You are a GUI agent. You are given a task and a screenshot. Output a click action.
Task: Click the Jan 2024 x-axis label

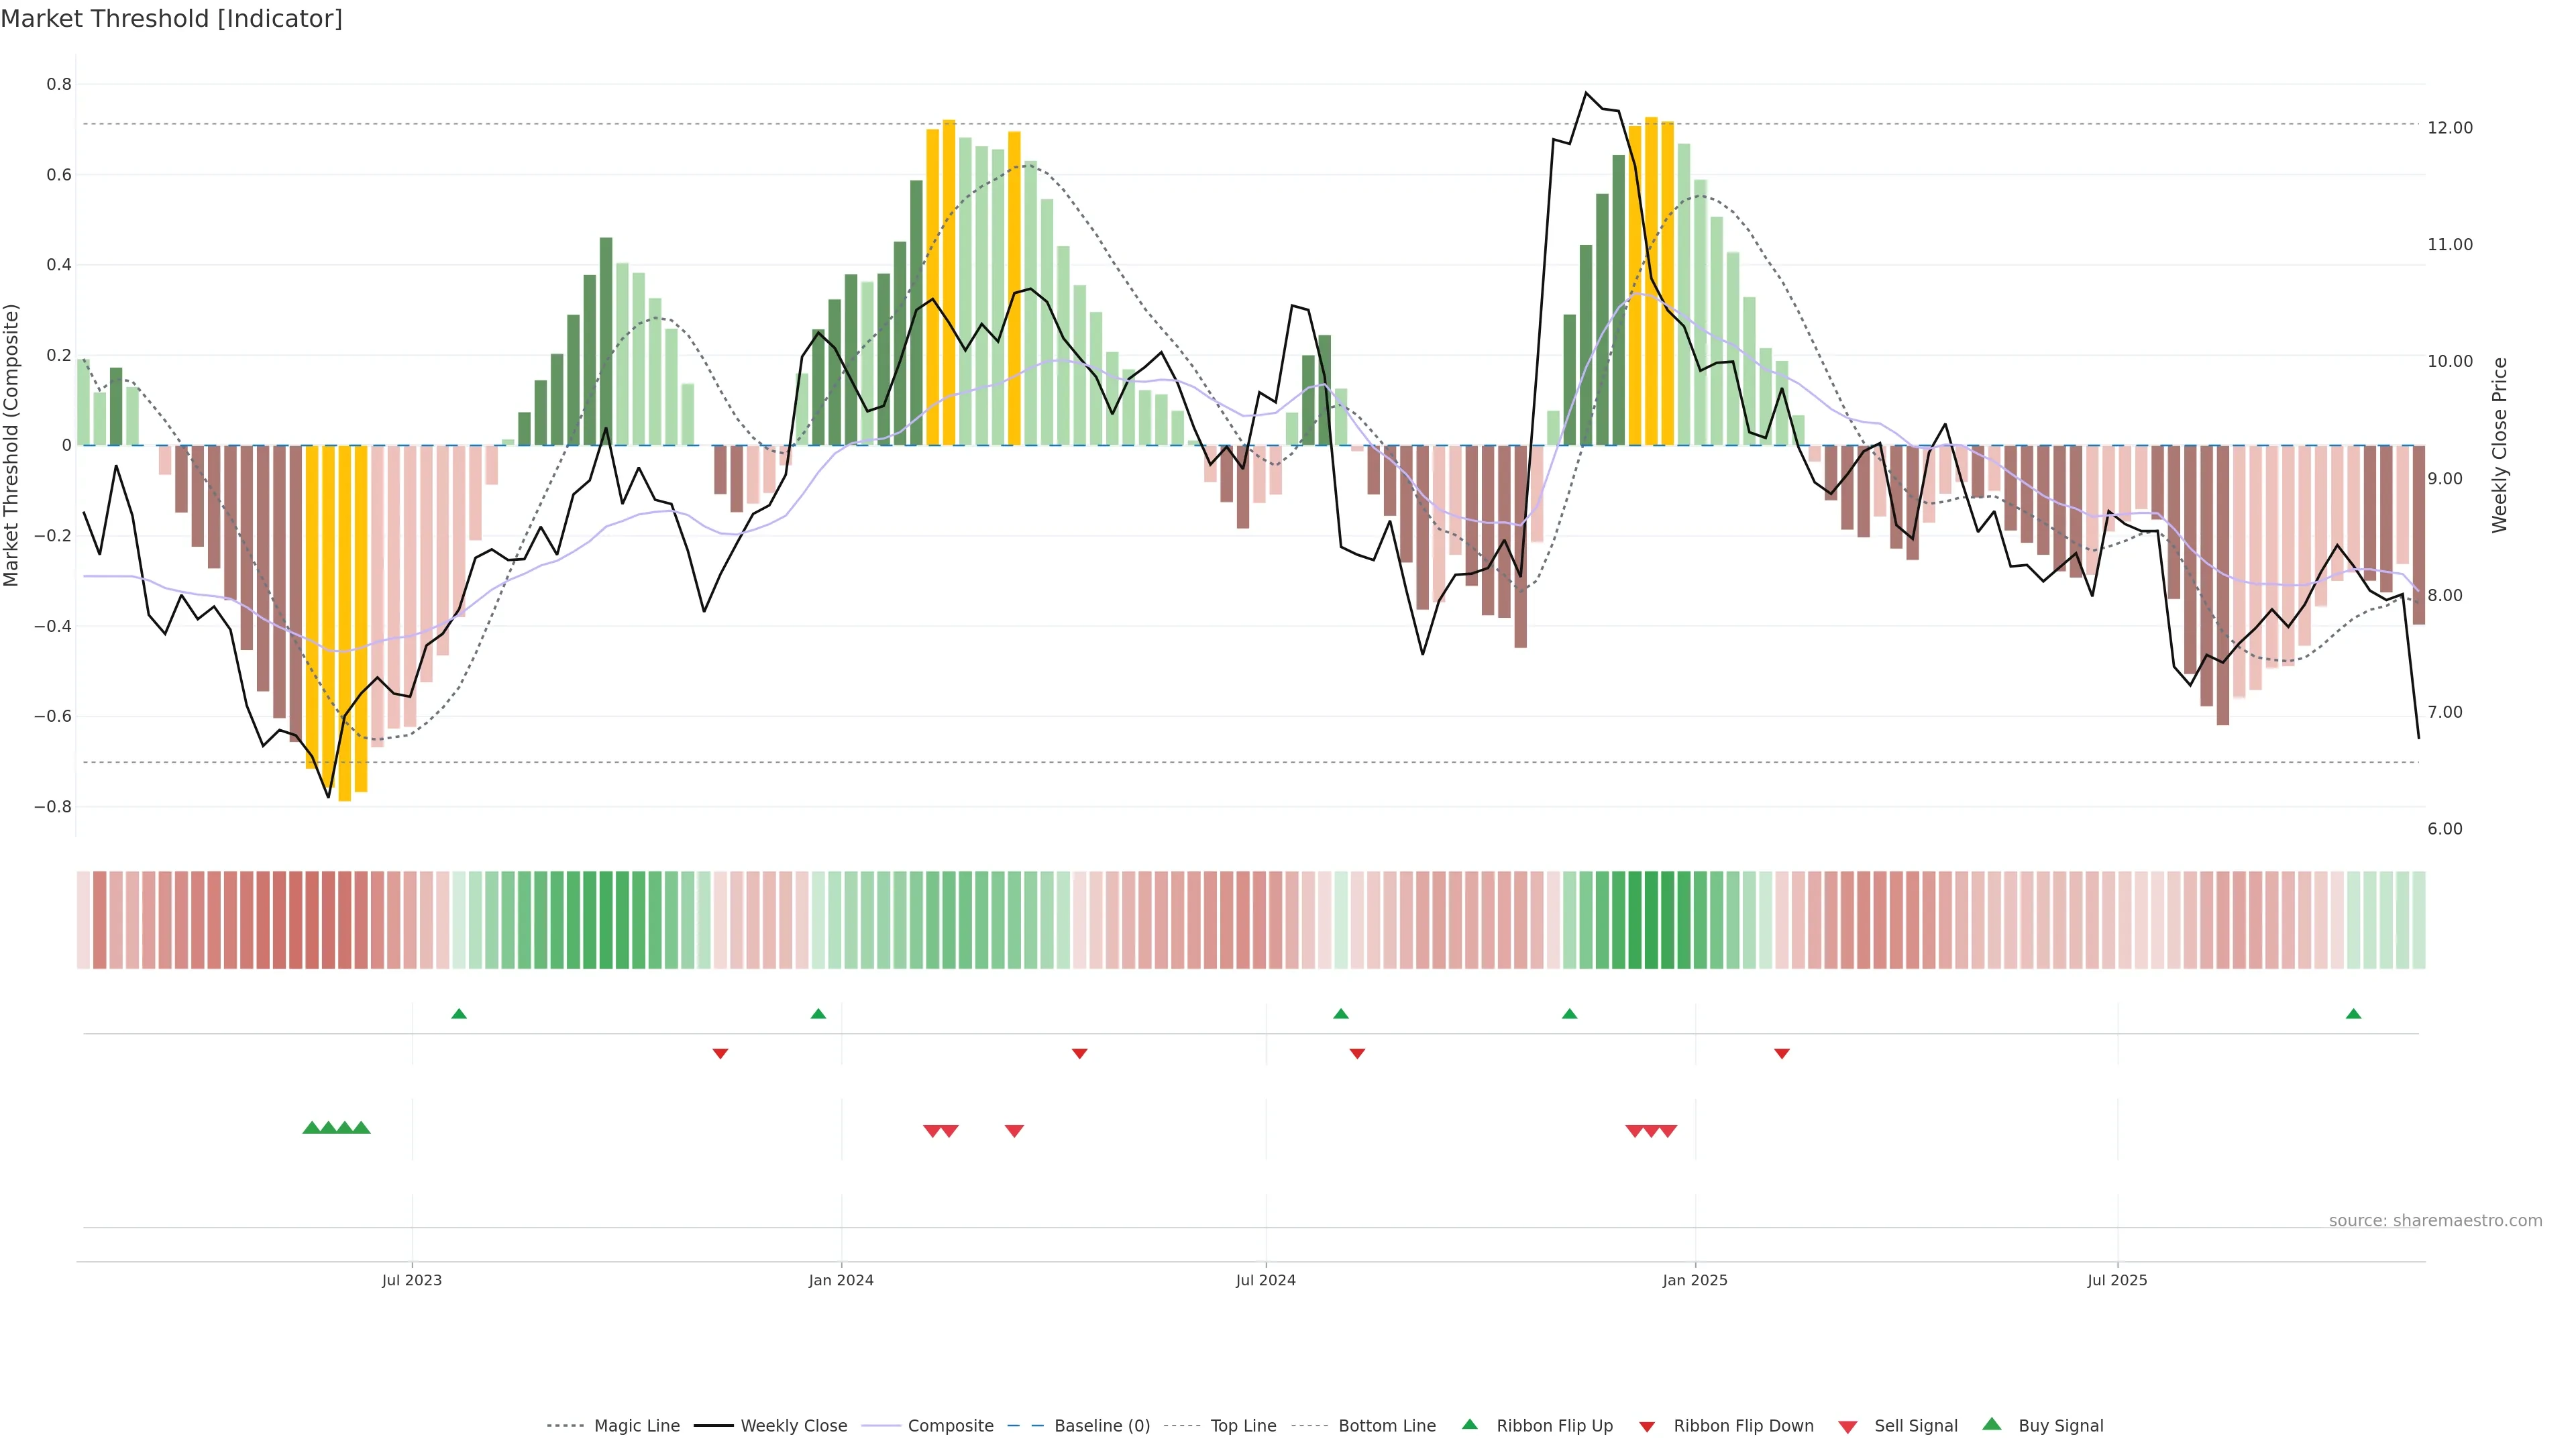[x=841, y=1280]
